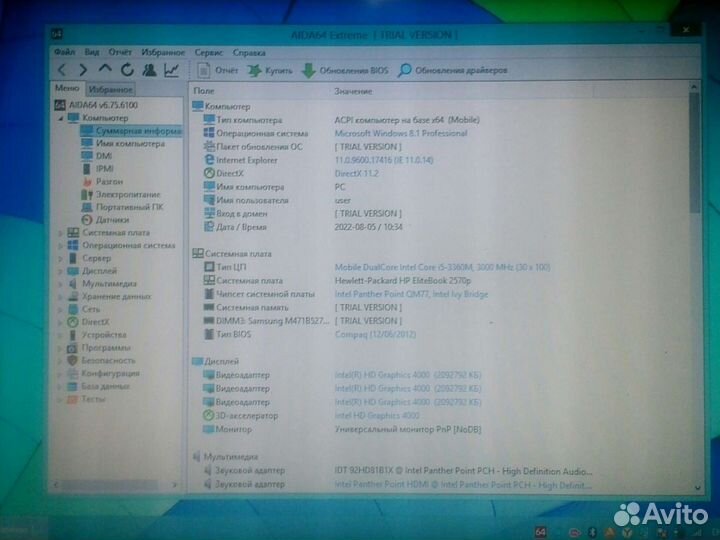This screenshot has width=720, height=540.
Task: Open the Отчёт menu in menu bar
Action: tap(120, 52)
